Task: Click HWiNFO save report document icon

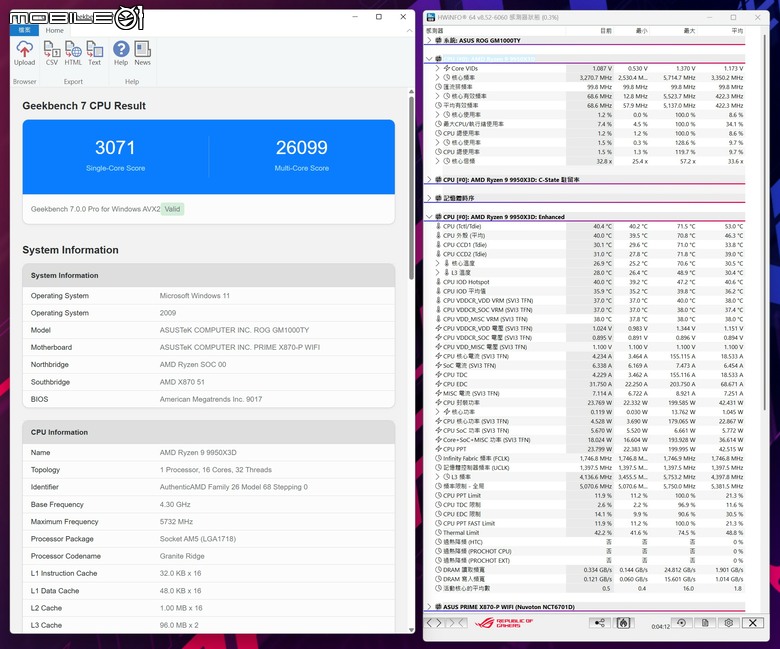Action: point(705,623)
